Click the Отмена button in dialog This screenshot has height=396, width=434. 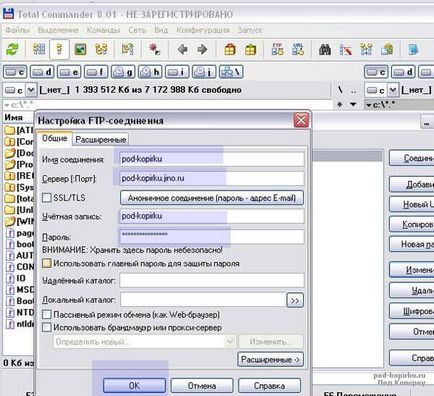coord(202,386)
